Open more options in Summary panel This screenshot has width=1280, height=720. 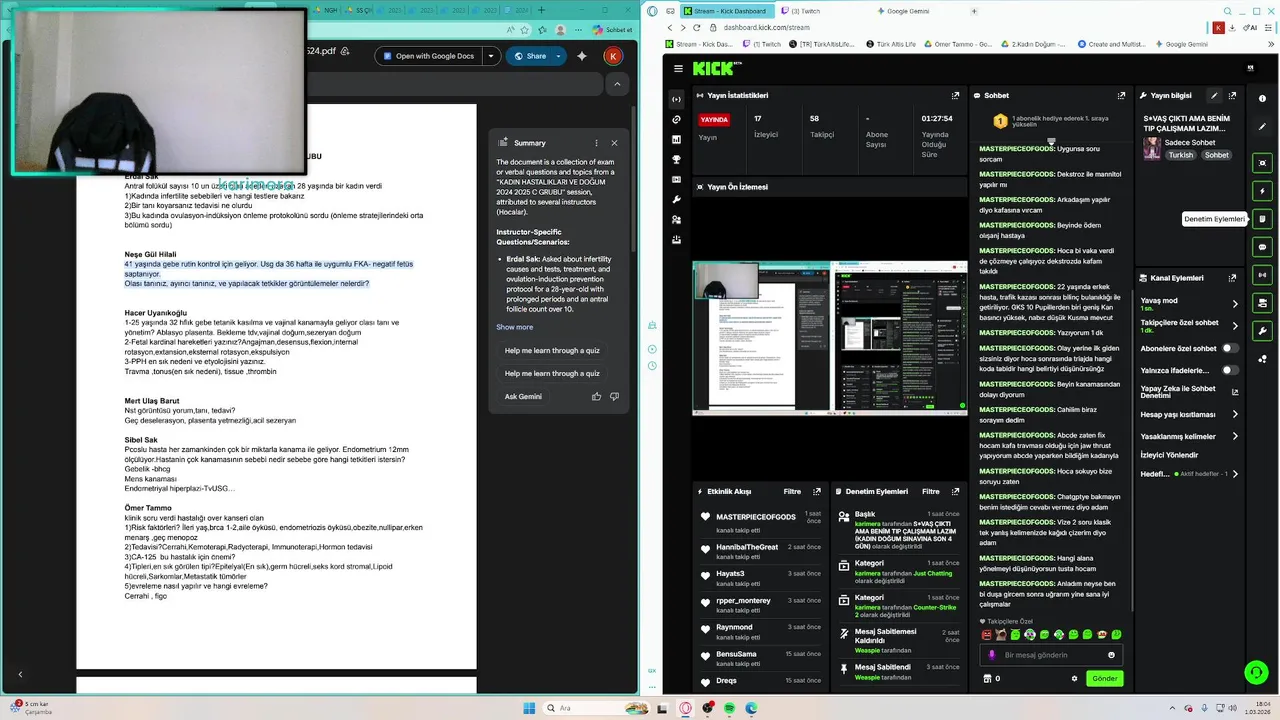[x=596, y=143]
